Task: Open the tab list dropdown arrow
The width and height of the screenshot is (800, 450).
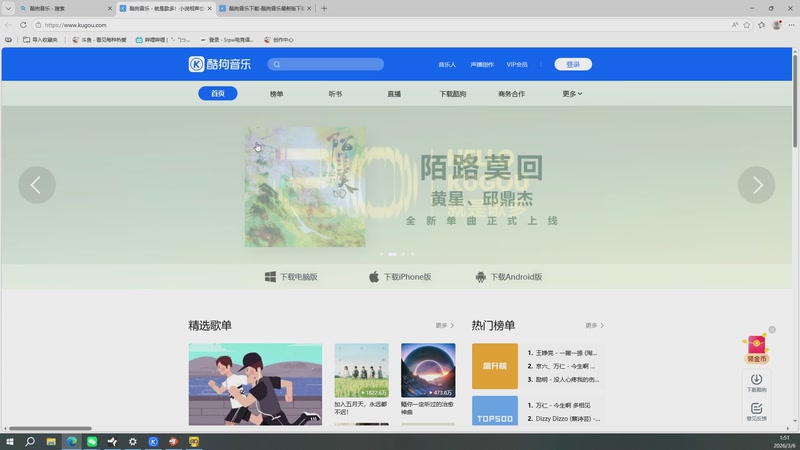Action: (8, 8)
